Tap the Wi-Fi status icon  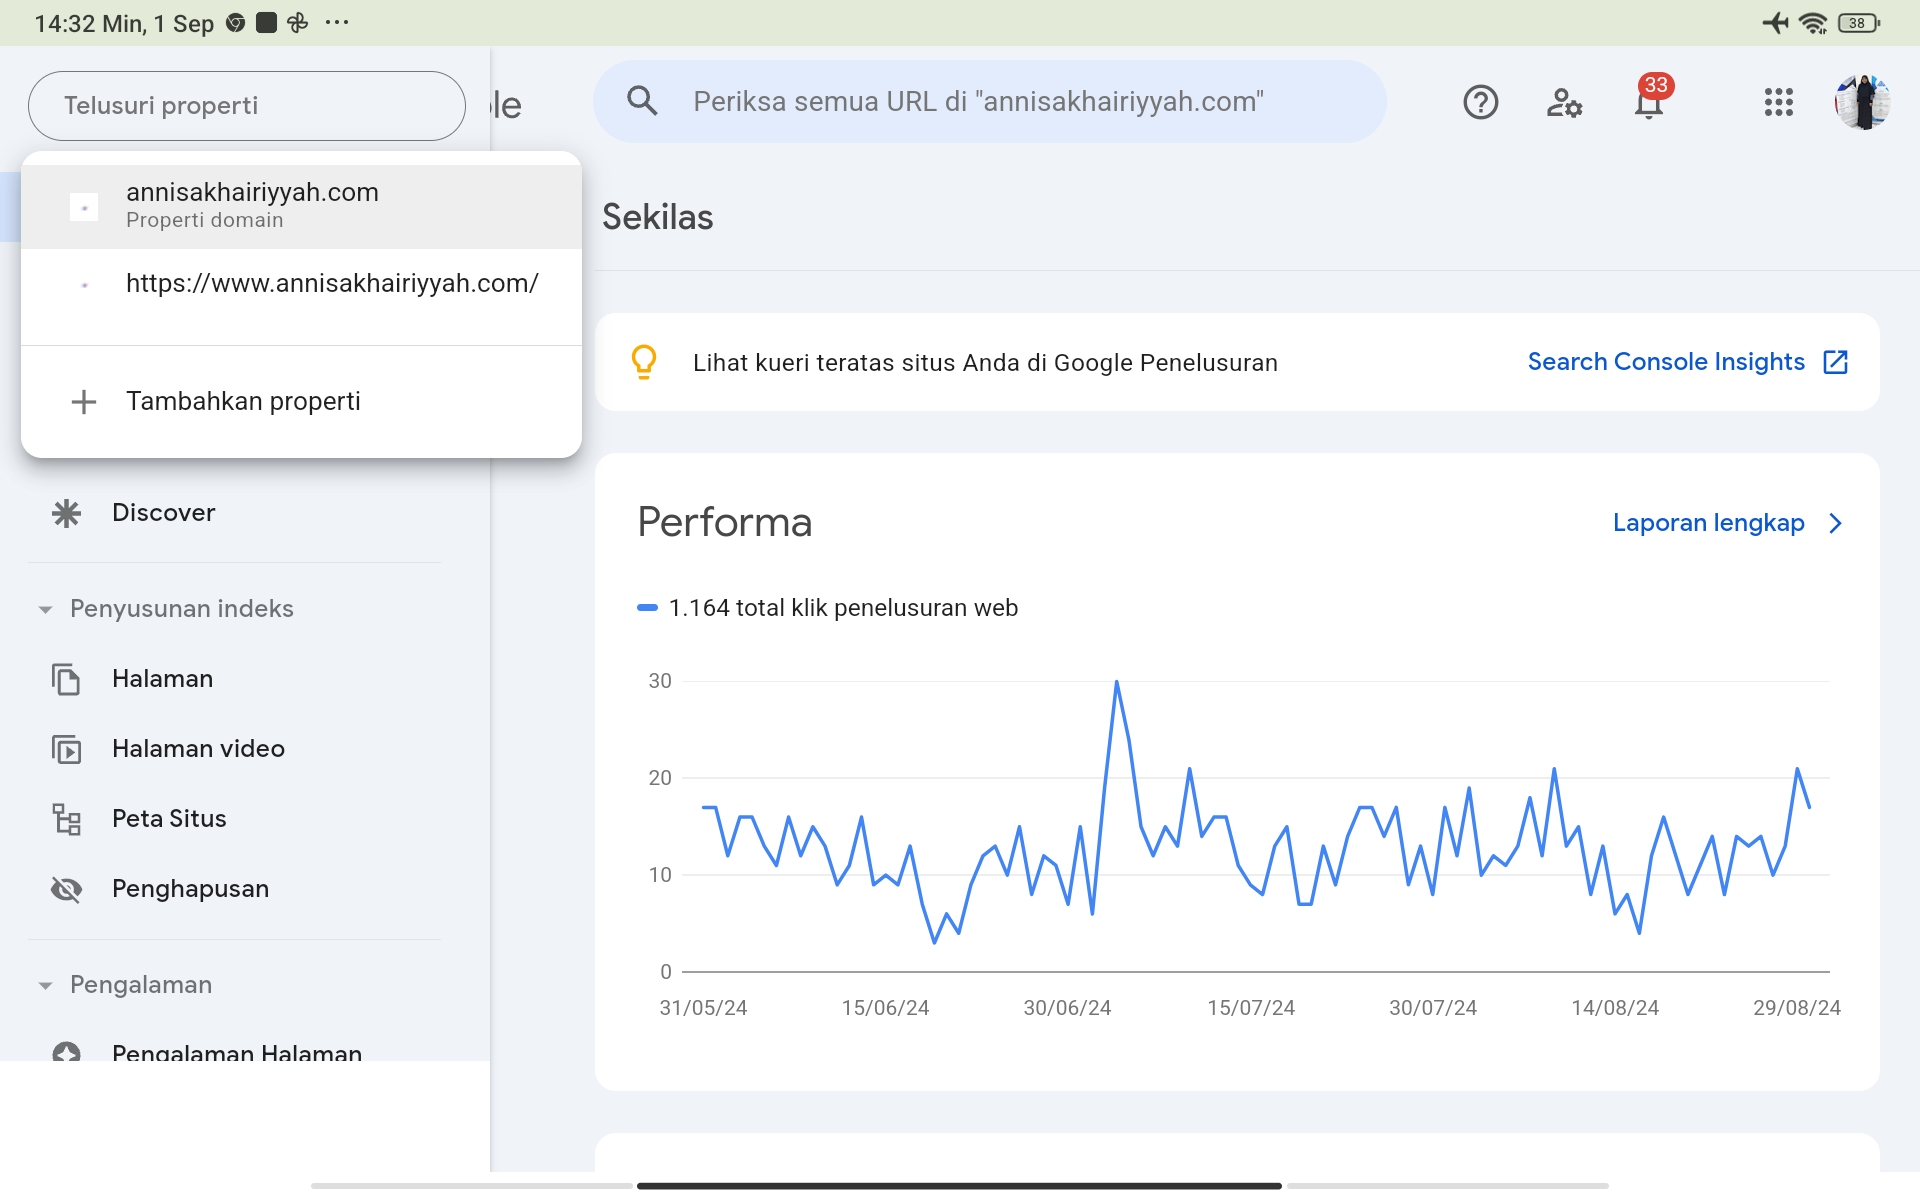[1813, 23]
